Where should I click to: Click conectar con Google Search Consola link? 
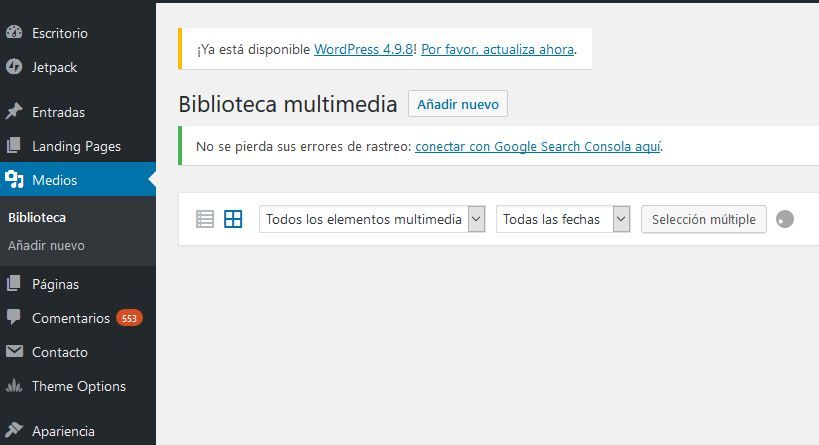tap(538, 146)
